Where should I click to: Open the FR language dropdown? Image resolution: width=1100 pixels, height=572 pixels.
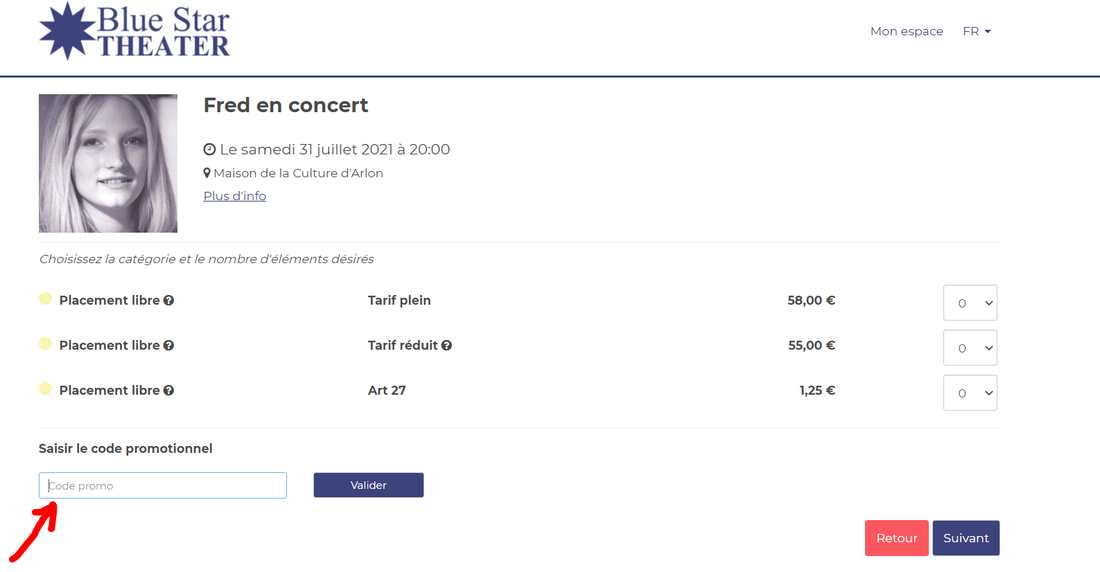[976, 31]
